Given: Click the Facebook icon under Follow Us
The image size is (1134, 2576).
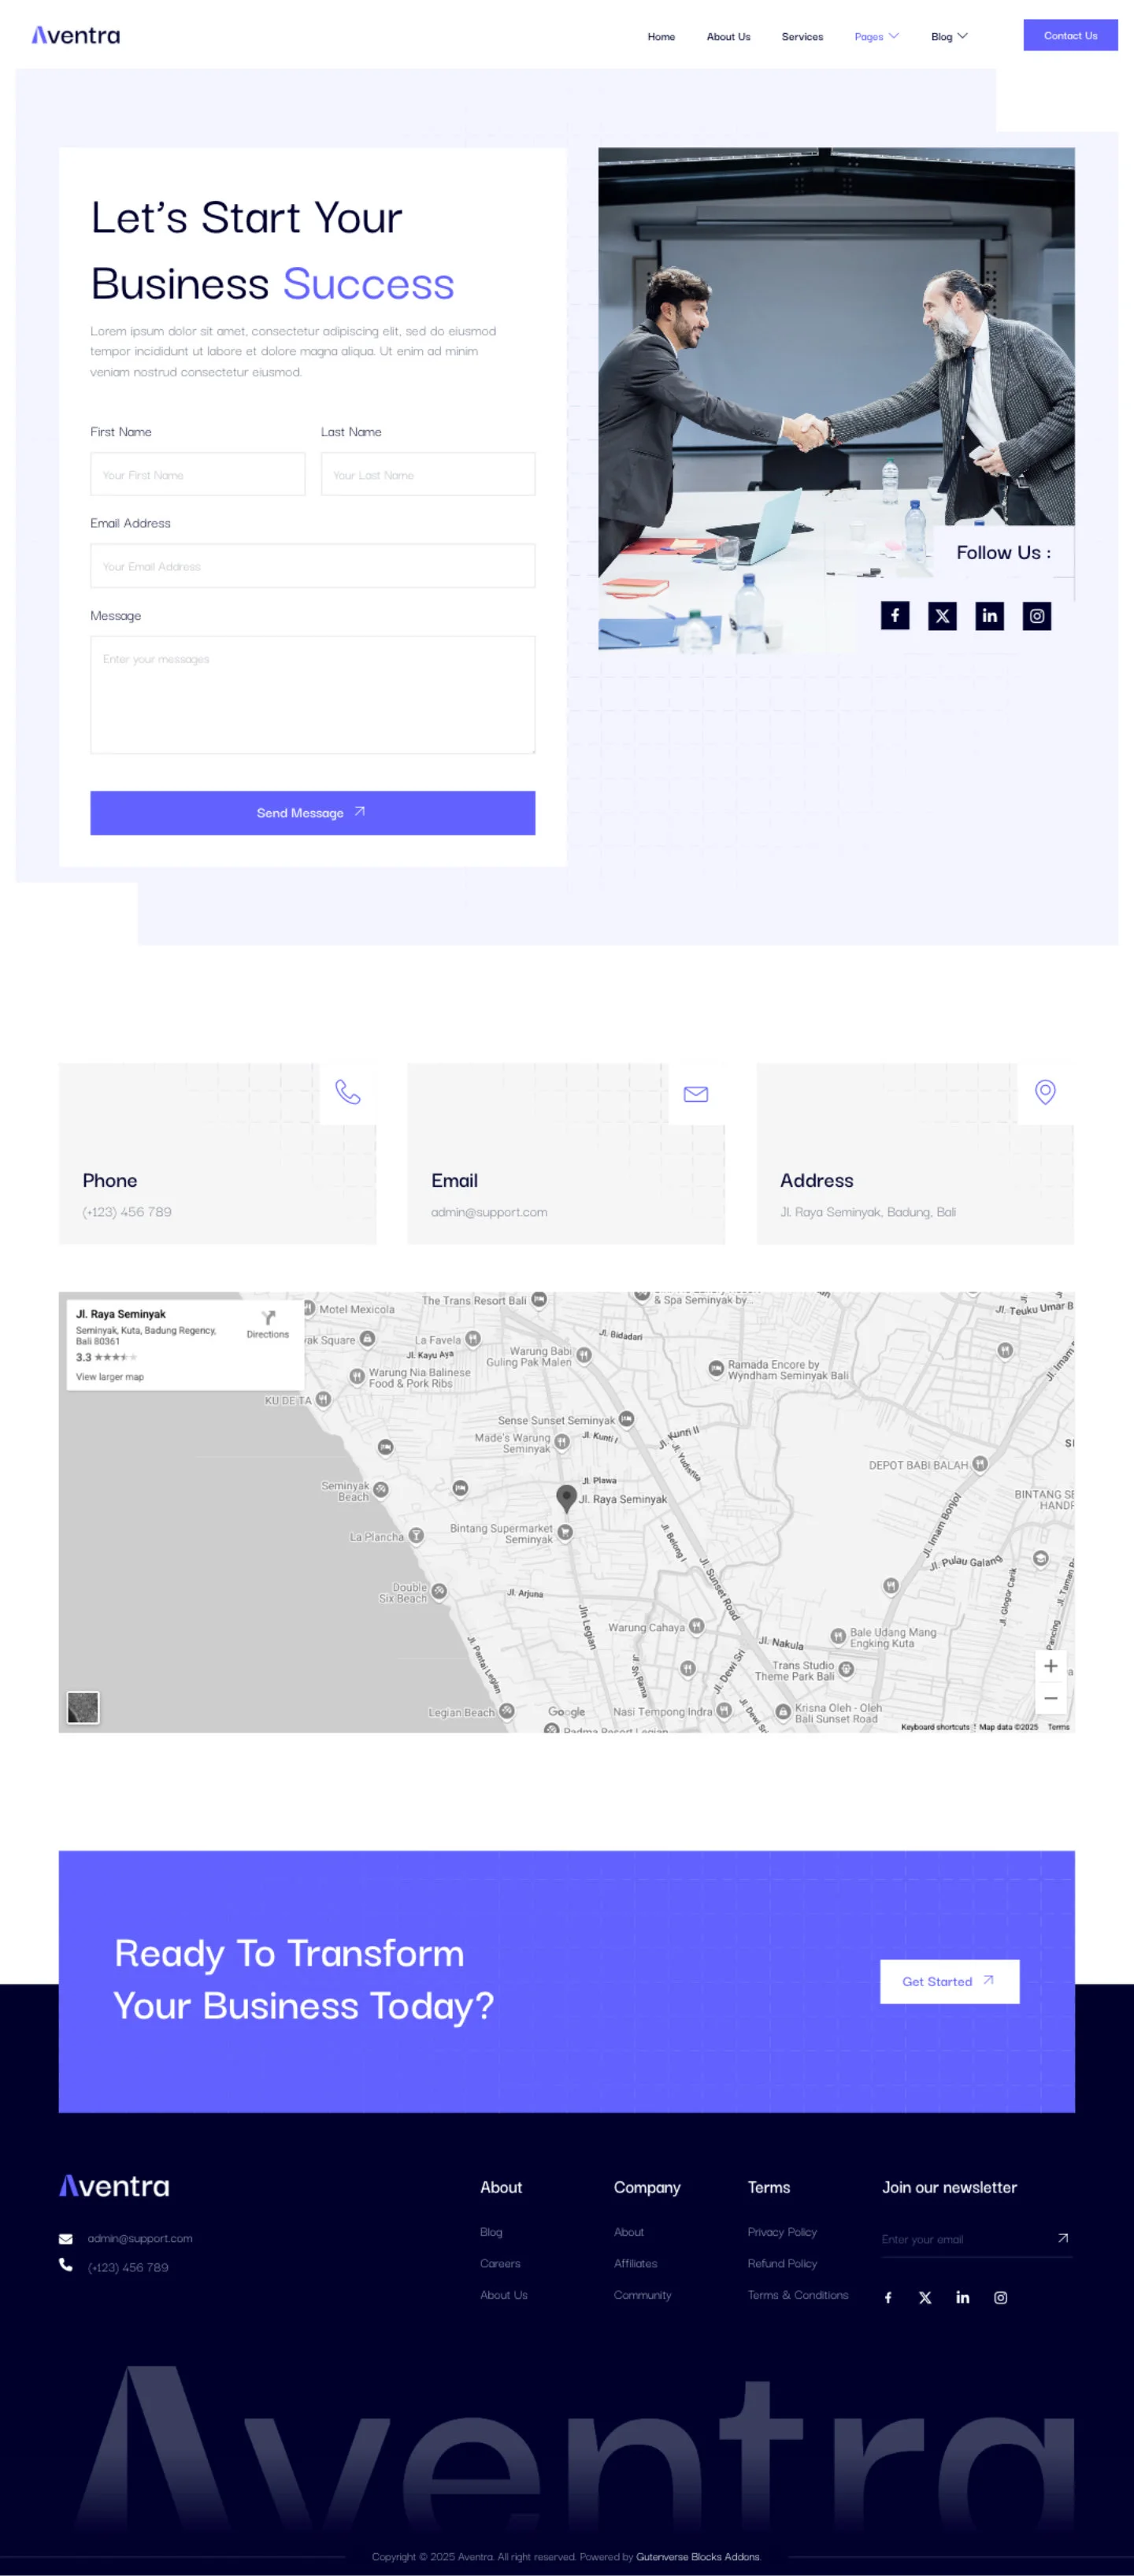Looking at the screenshot, I should [894, 616].
